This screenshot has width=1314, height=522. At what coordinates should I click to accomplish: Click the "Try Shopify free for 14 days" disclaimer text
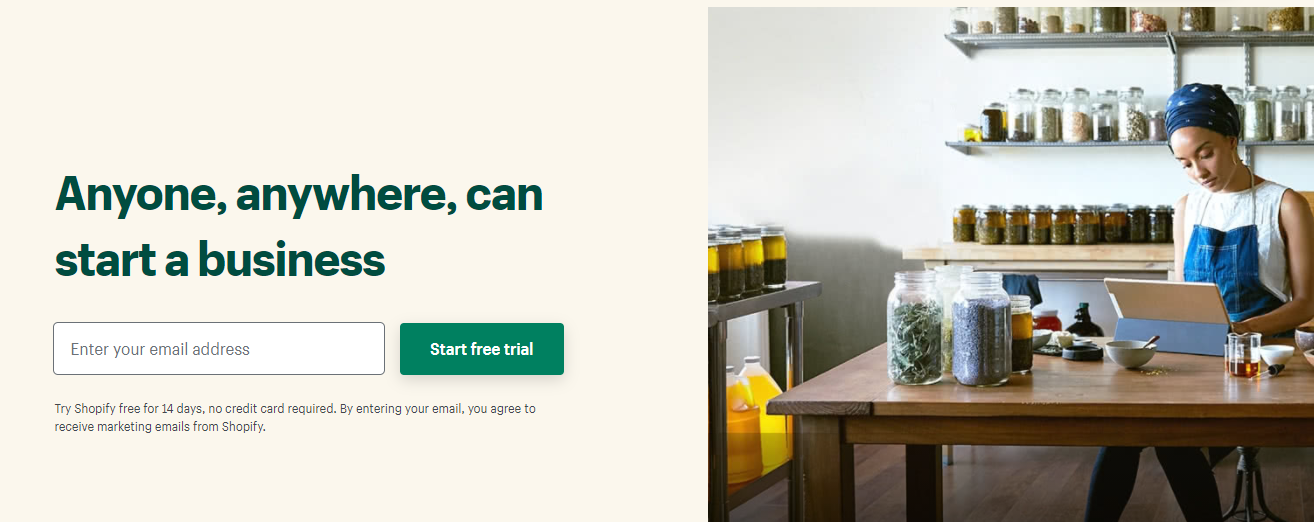[x=295, y=417]
